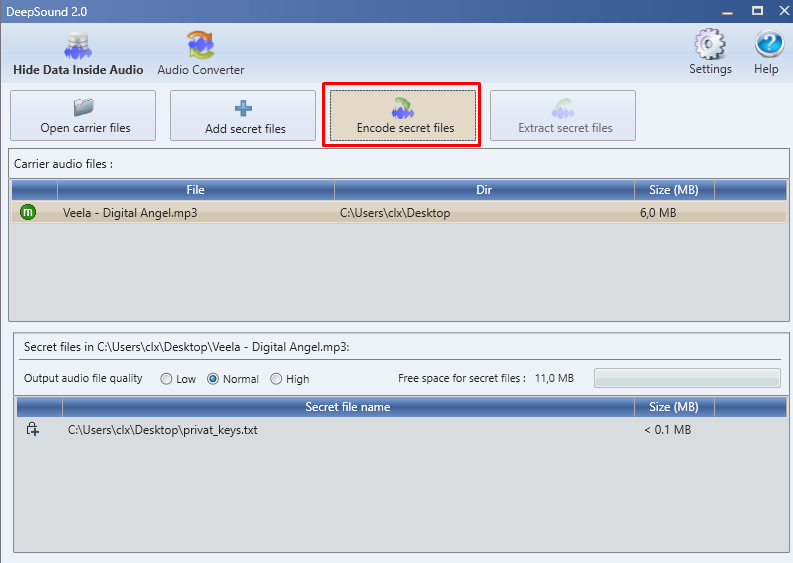The width and height of the screenshot is (793, 563).
Task: Click secret files Size (MB) column header
Action: tap(674, 407)
